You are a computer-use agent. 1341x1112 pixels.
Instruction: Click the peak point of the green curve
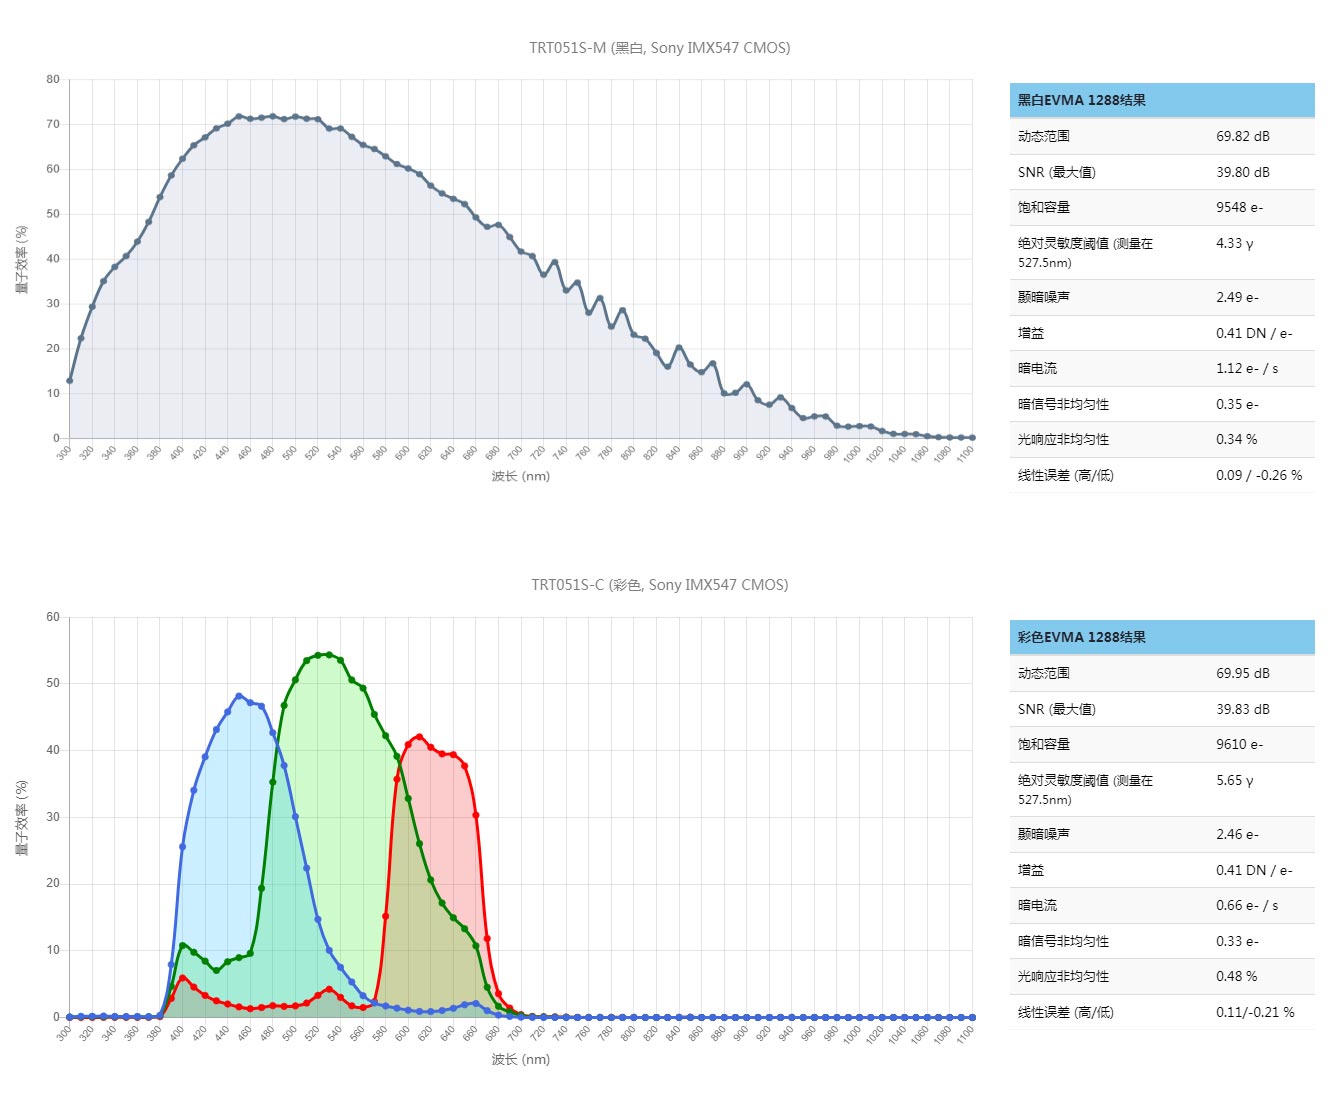pyautogui.click(x=329, y=655)
